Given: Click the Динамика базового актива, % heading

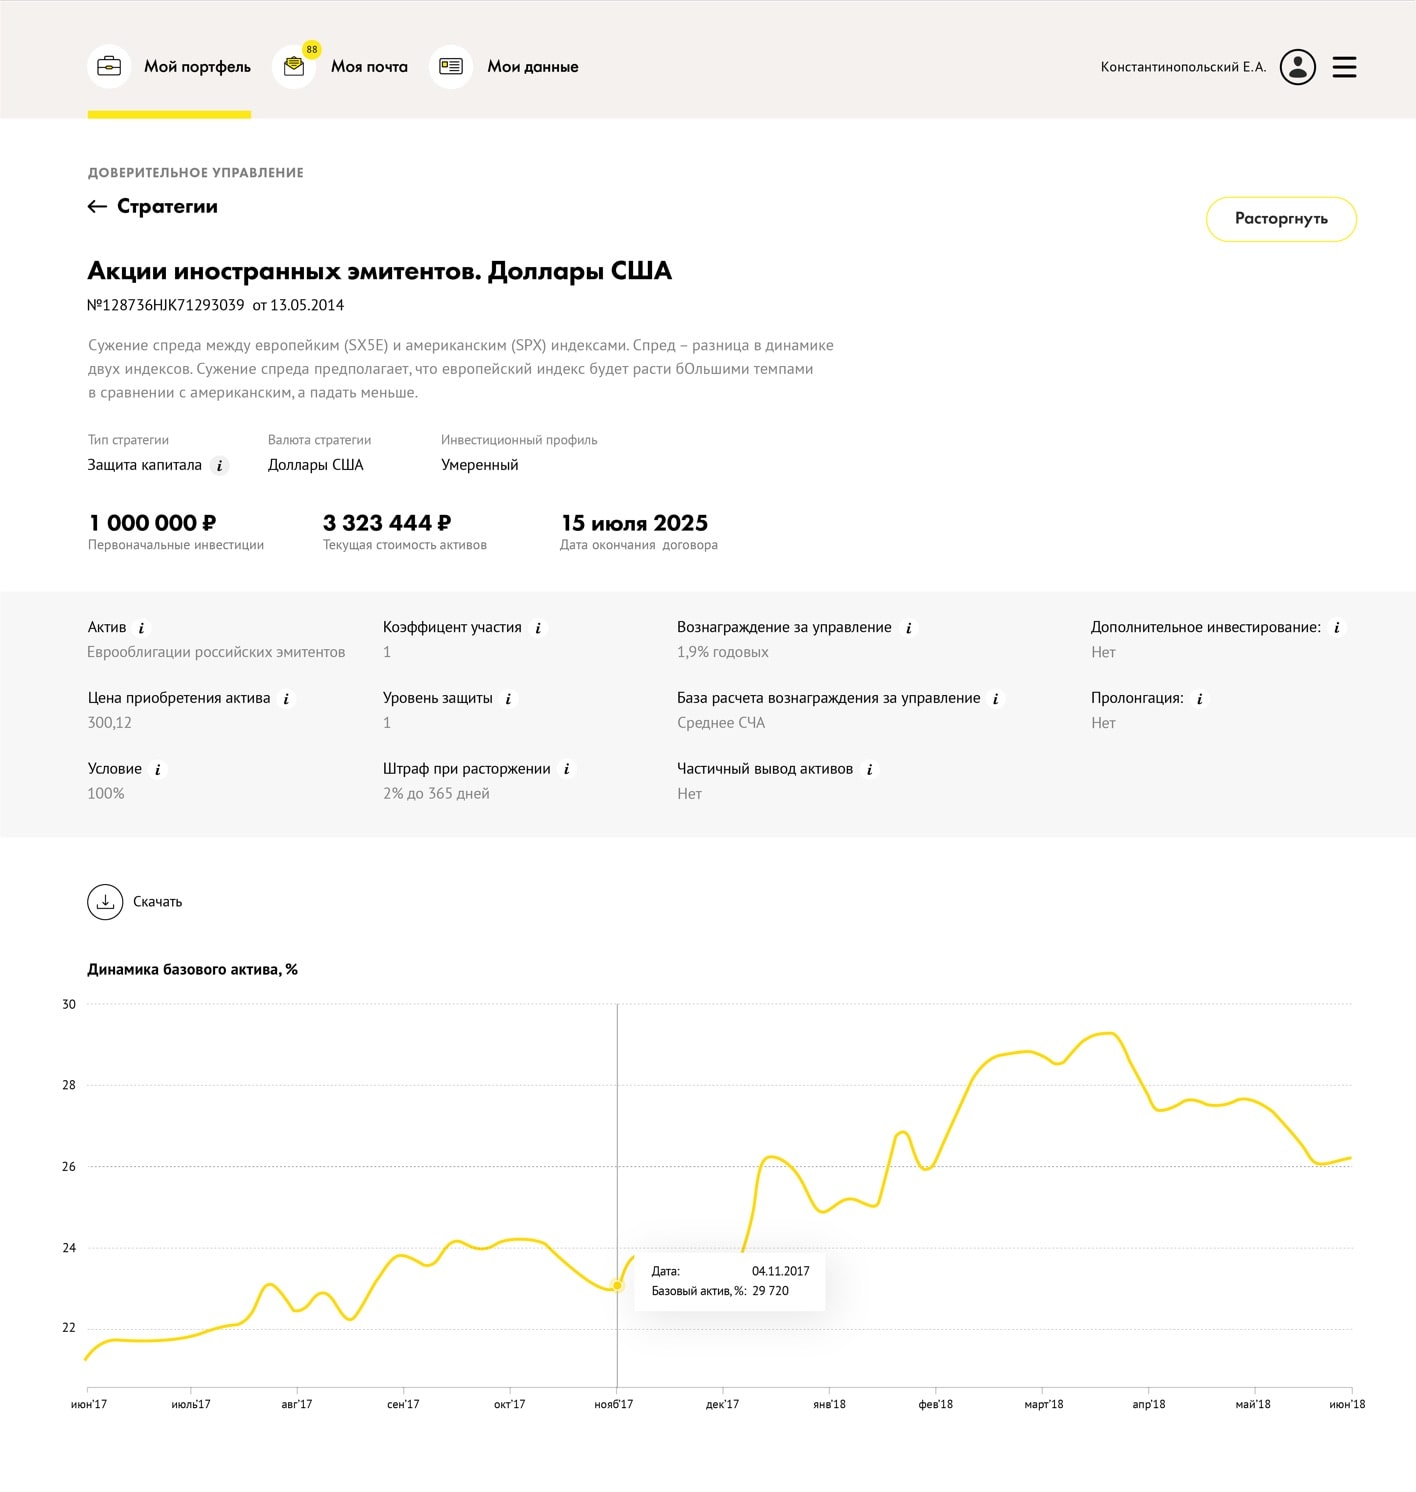Looking at the screenshot, I should point(192,970).
